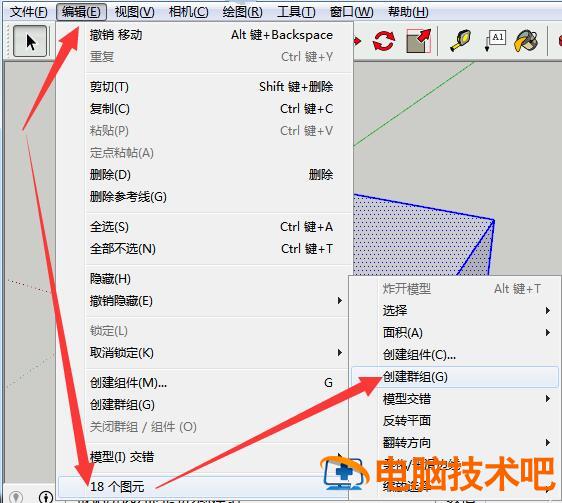
Task: Expand 选择 submenu in context list
Action: [454, 310]
